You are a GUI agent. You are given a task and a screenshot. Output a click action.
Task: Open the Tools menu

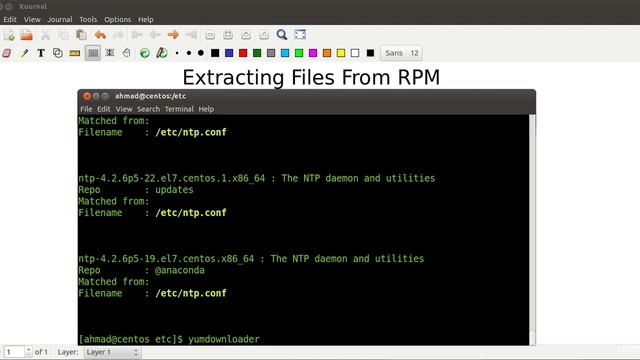tap(88, 20)
